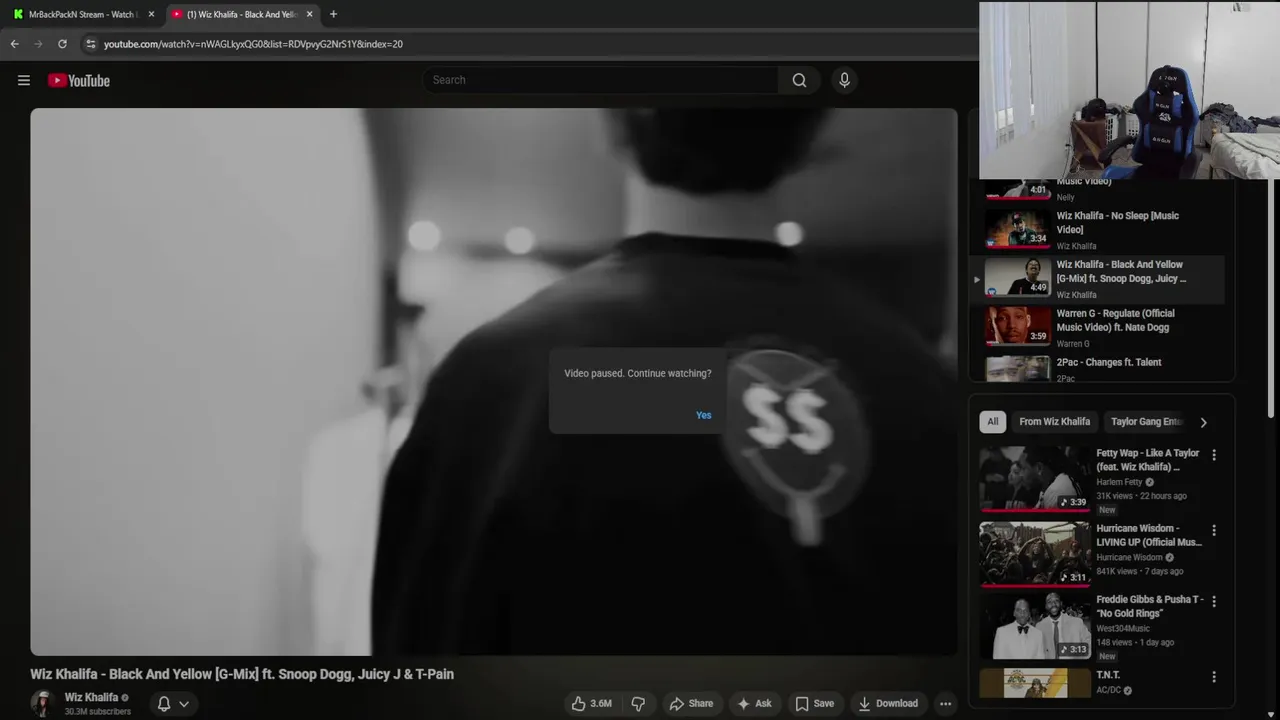
Task: Click the page scrollbar on right edge
Action: click(1272, 300)
